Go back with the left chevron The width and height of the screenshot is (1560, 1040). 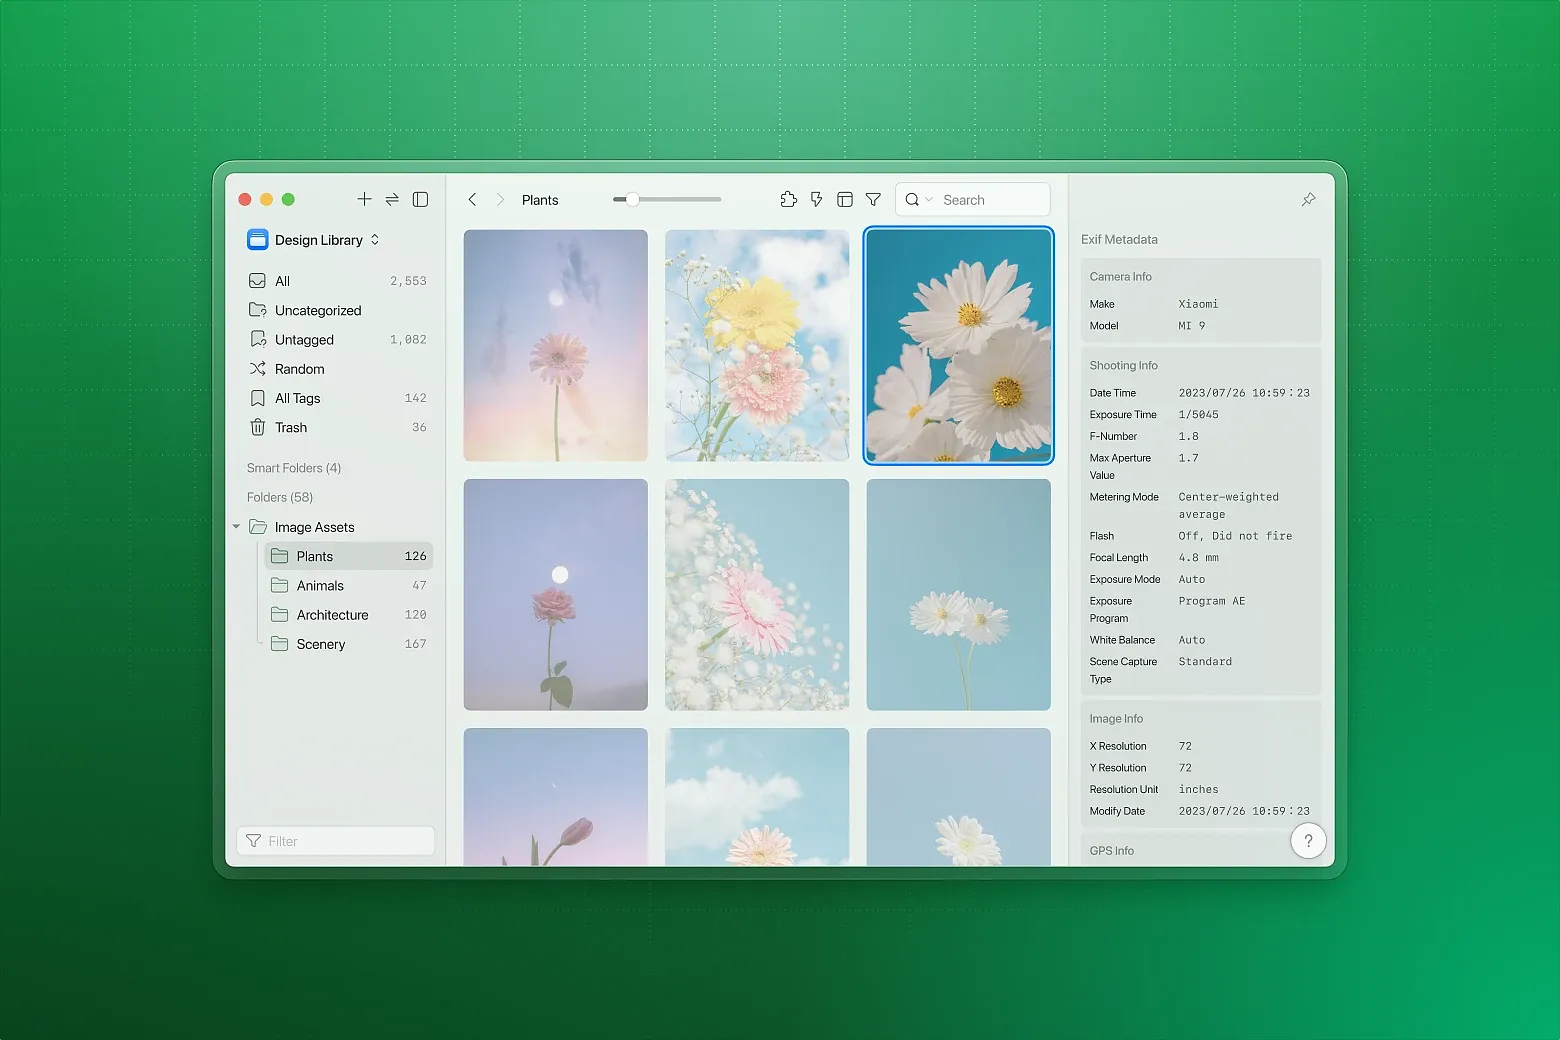(472, 200)
